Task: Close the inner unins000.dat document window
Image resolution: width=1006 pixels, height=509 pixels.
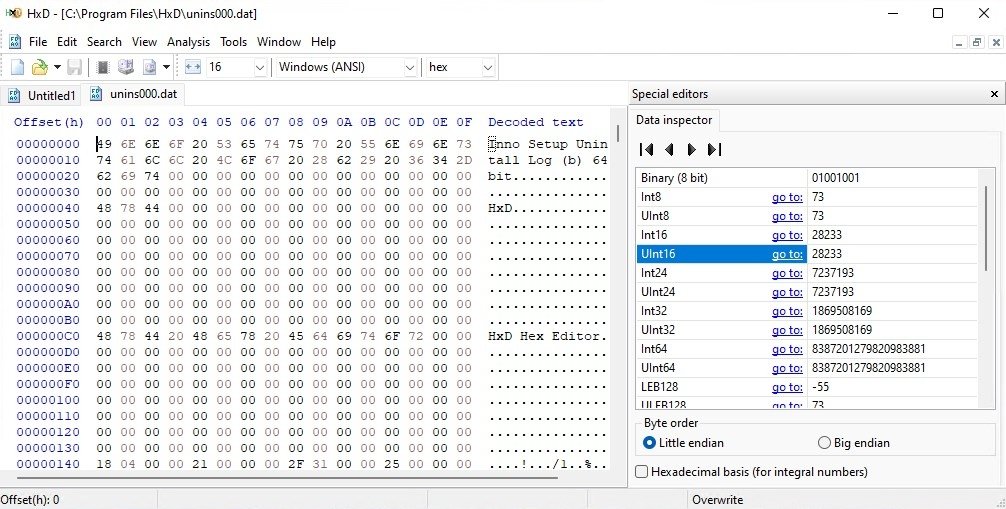Action: click(x=996, y=42)
